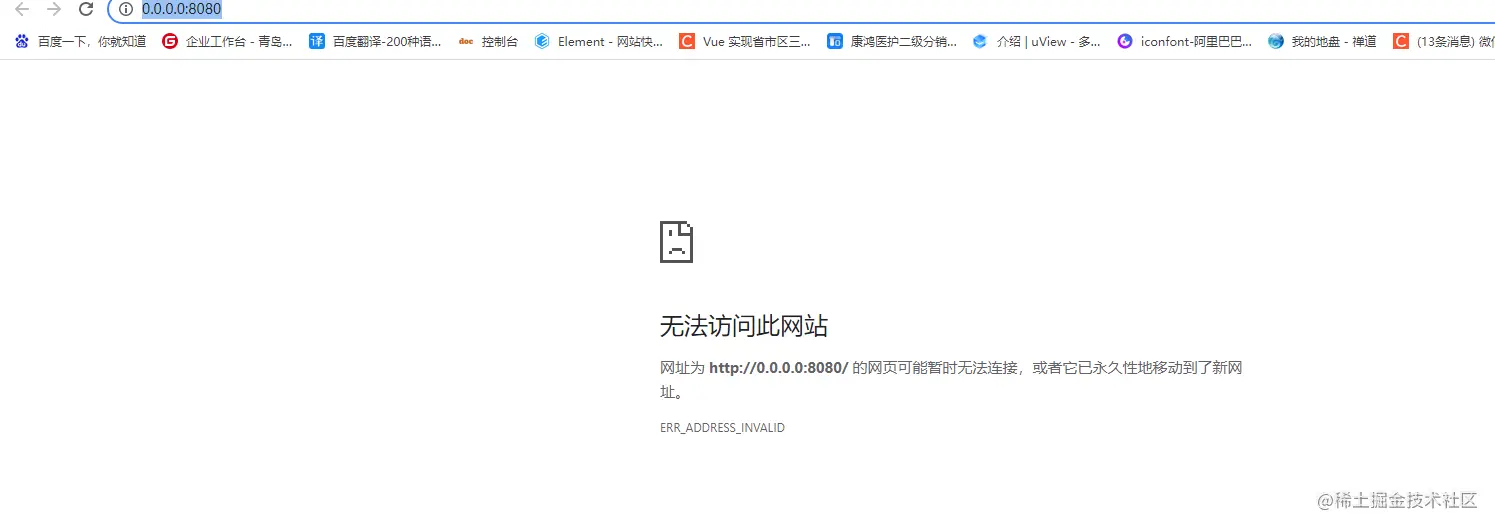Image resolution: width=1495 pixels, height=528 pixels.
Task: Open the 康鸿医护二级分销 bookmark
Action: [892, 41]
